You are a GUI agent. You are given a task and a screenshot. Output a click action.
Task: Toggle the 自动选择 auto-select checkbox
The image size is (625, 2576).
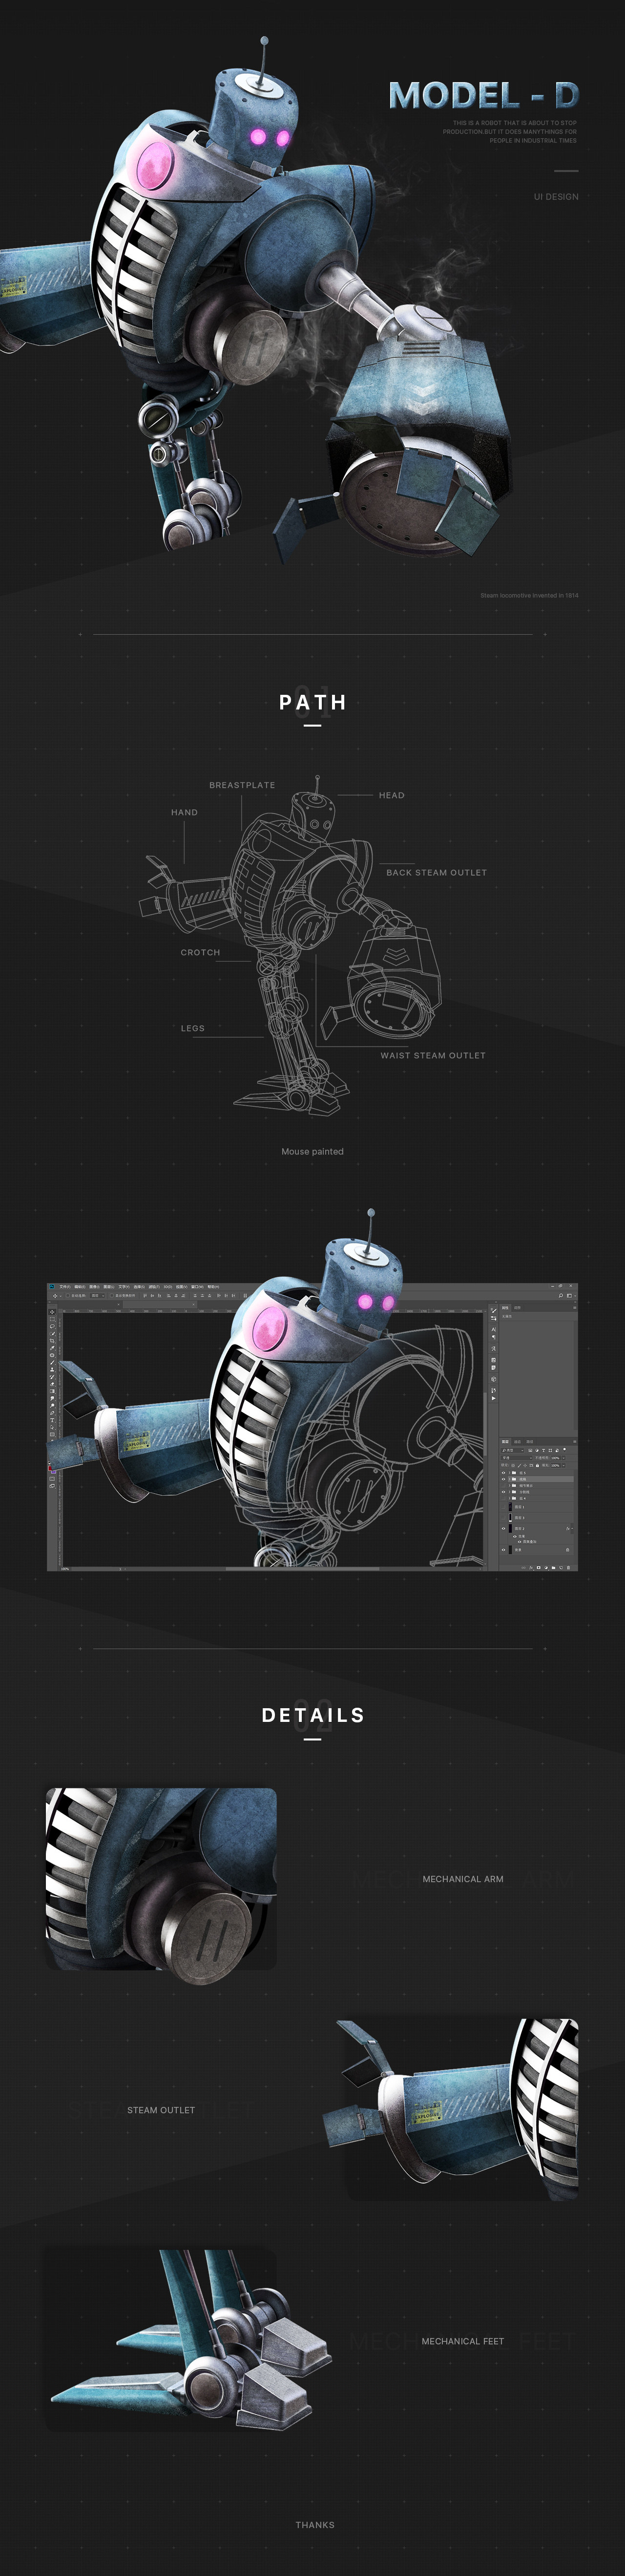tap(68, 1296)
